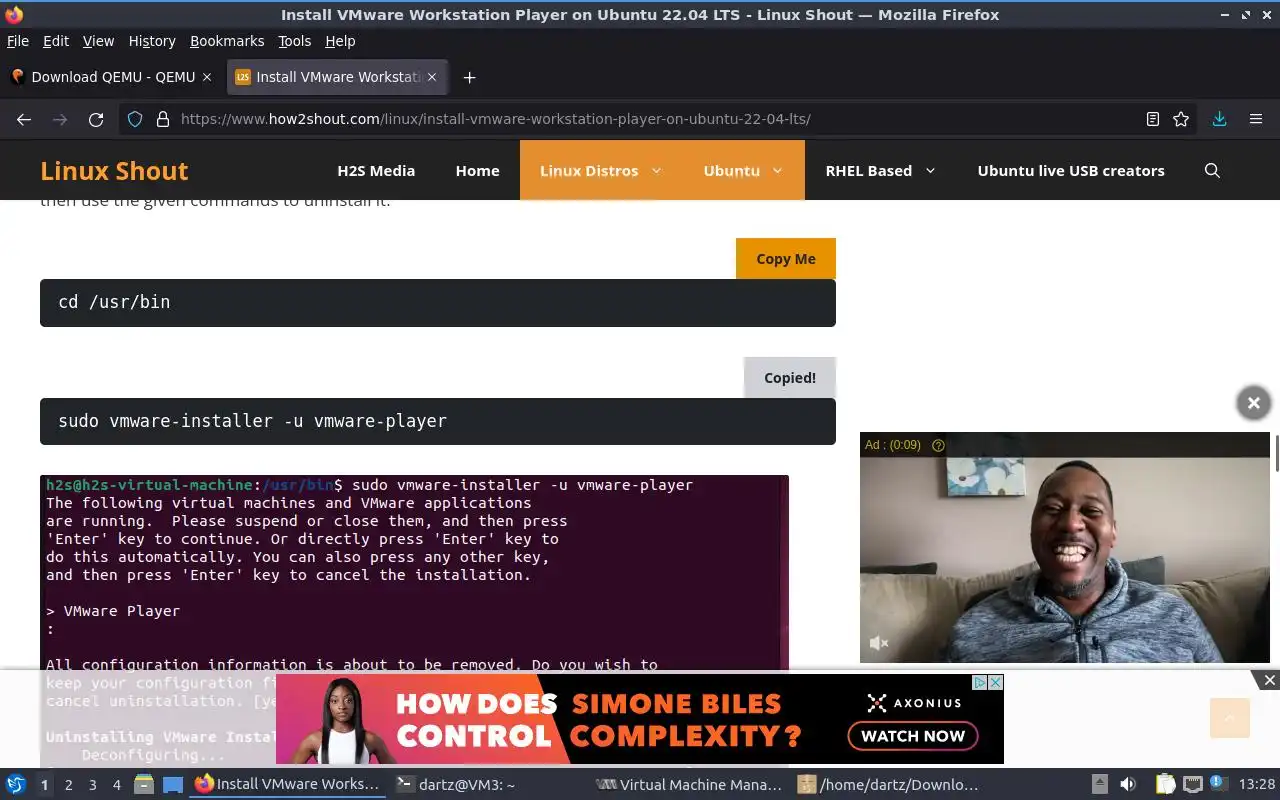Open the Edit menu
This screenshot has width=1280, height=800.
pyautogui.click(x=56, y=41)
